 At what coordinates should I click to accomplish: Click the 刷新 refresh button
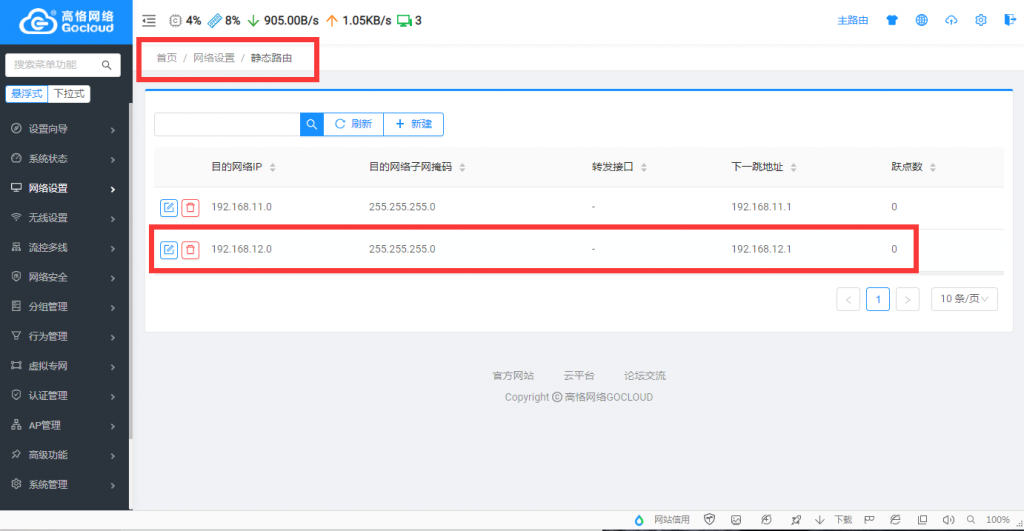point(353,124)
